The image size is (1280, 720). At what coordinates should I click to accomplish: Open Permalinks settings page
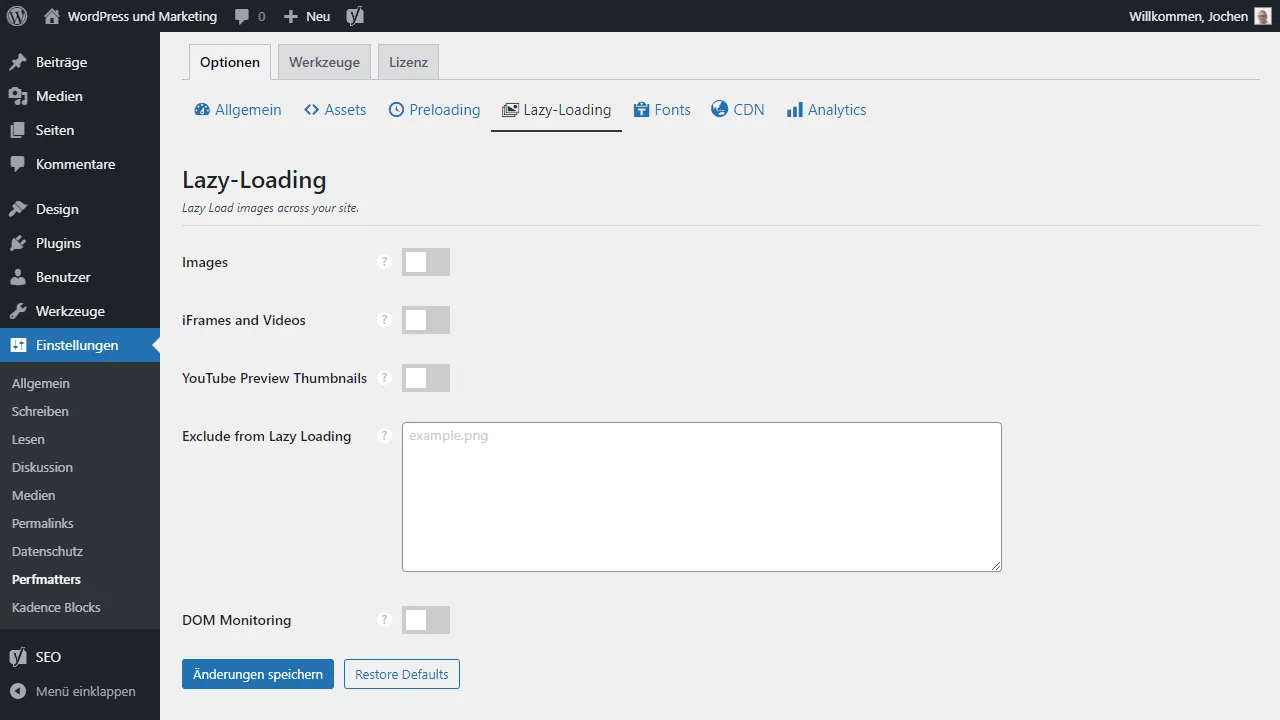point(43,523)
